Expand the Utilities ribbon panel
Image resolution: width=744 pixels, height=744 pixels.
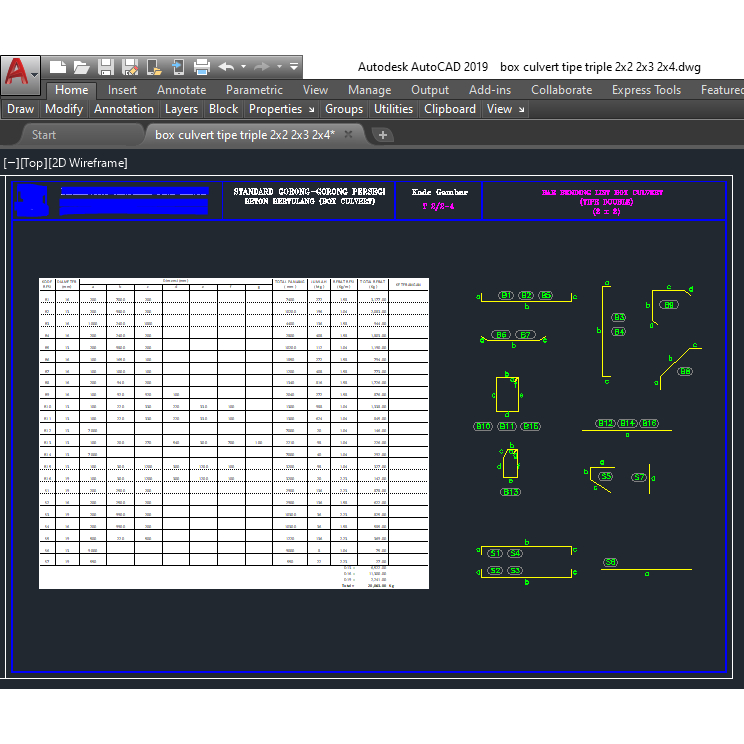[393, 109]
